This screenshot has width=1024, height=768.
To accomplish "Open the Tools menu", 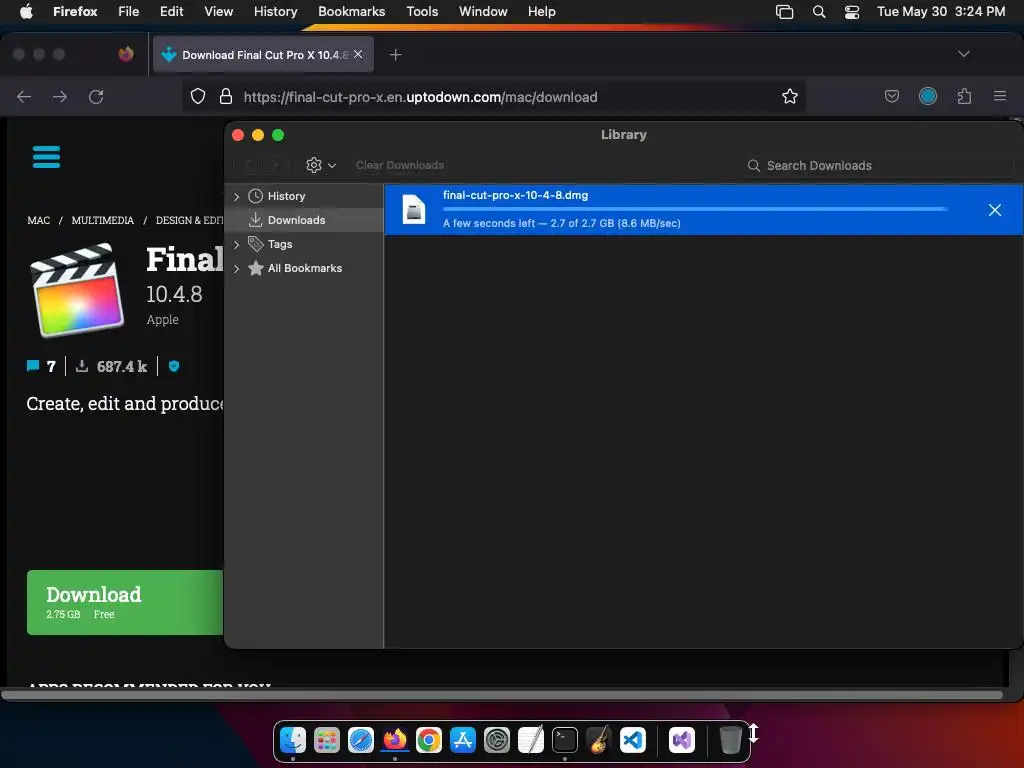I will [422, 11].
